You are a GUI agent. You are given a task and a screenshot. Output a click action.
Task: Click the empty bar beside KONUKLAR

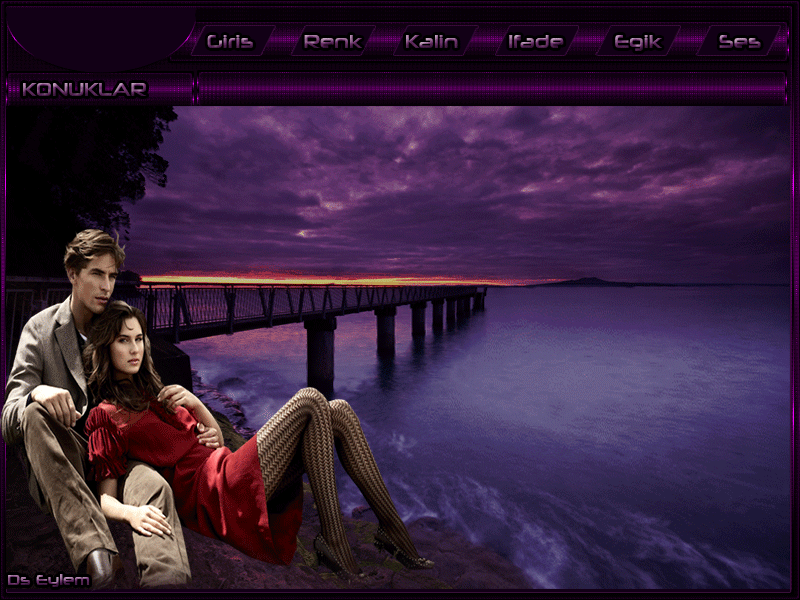pos(490,90)
